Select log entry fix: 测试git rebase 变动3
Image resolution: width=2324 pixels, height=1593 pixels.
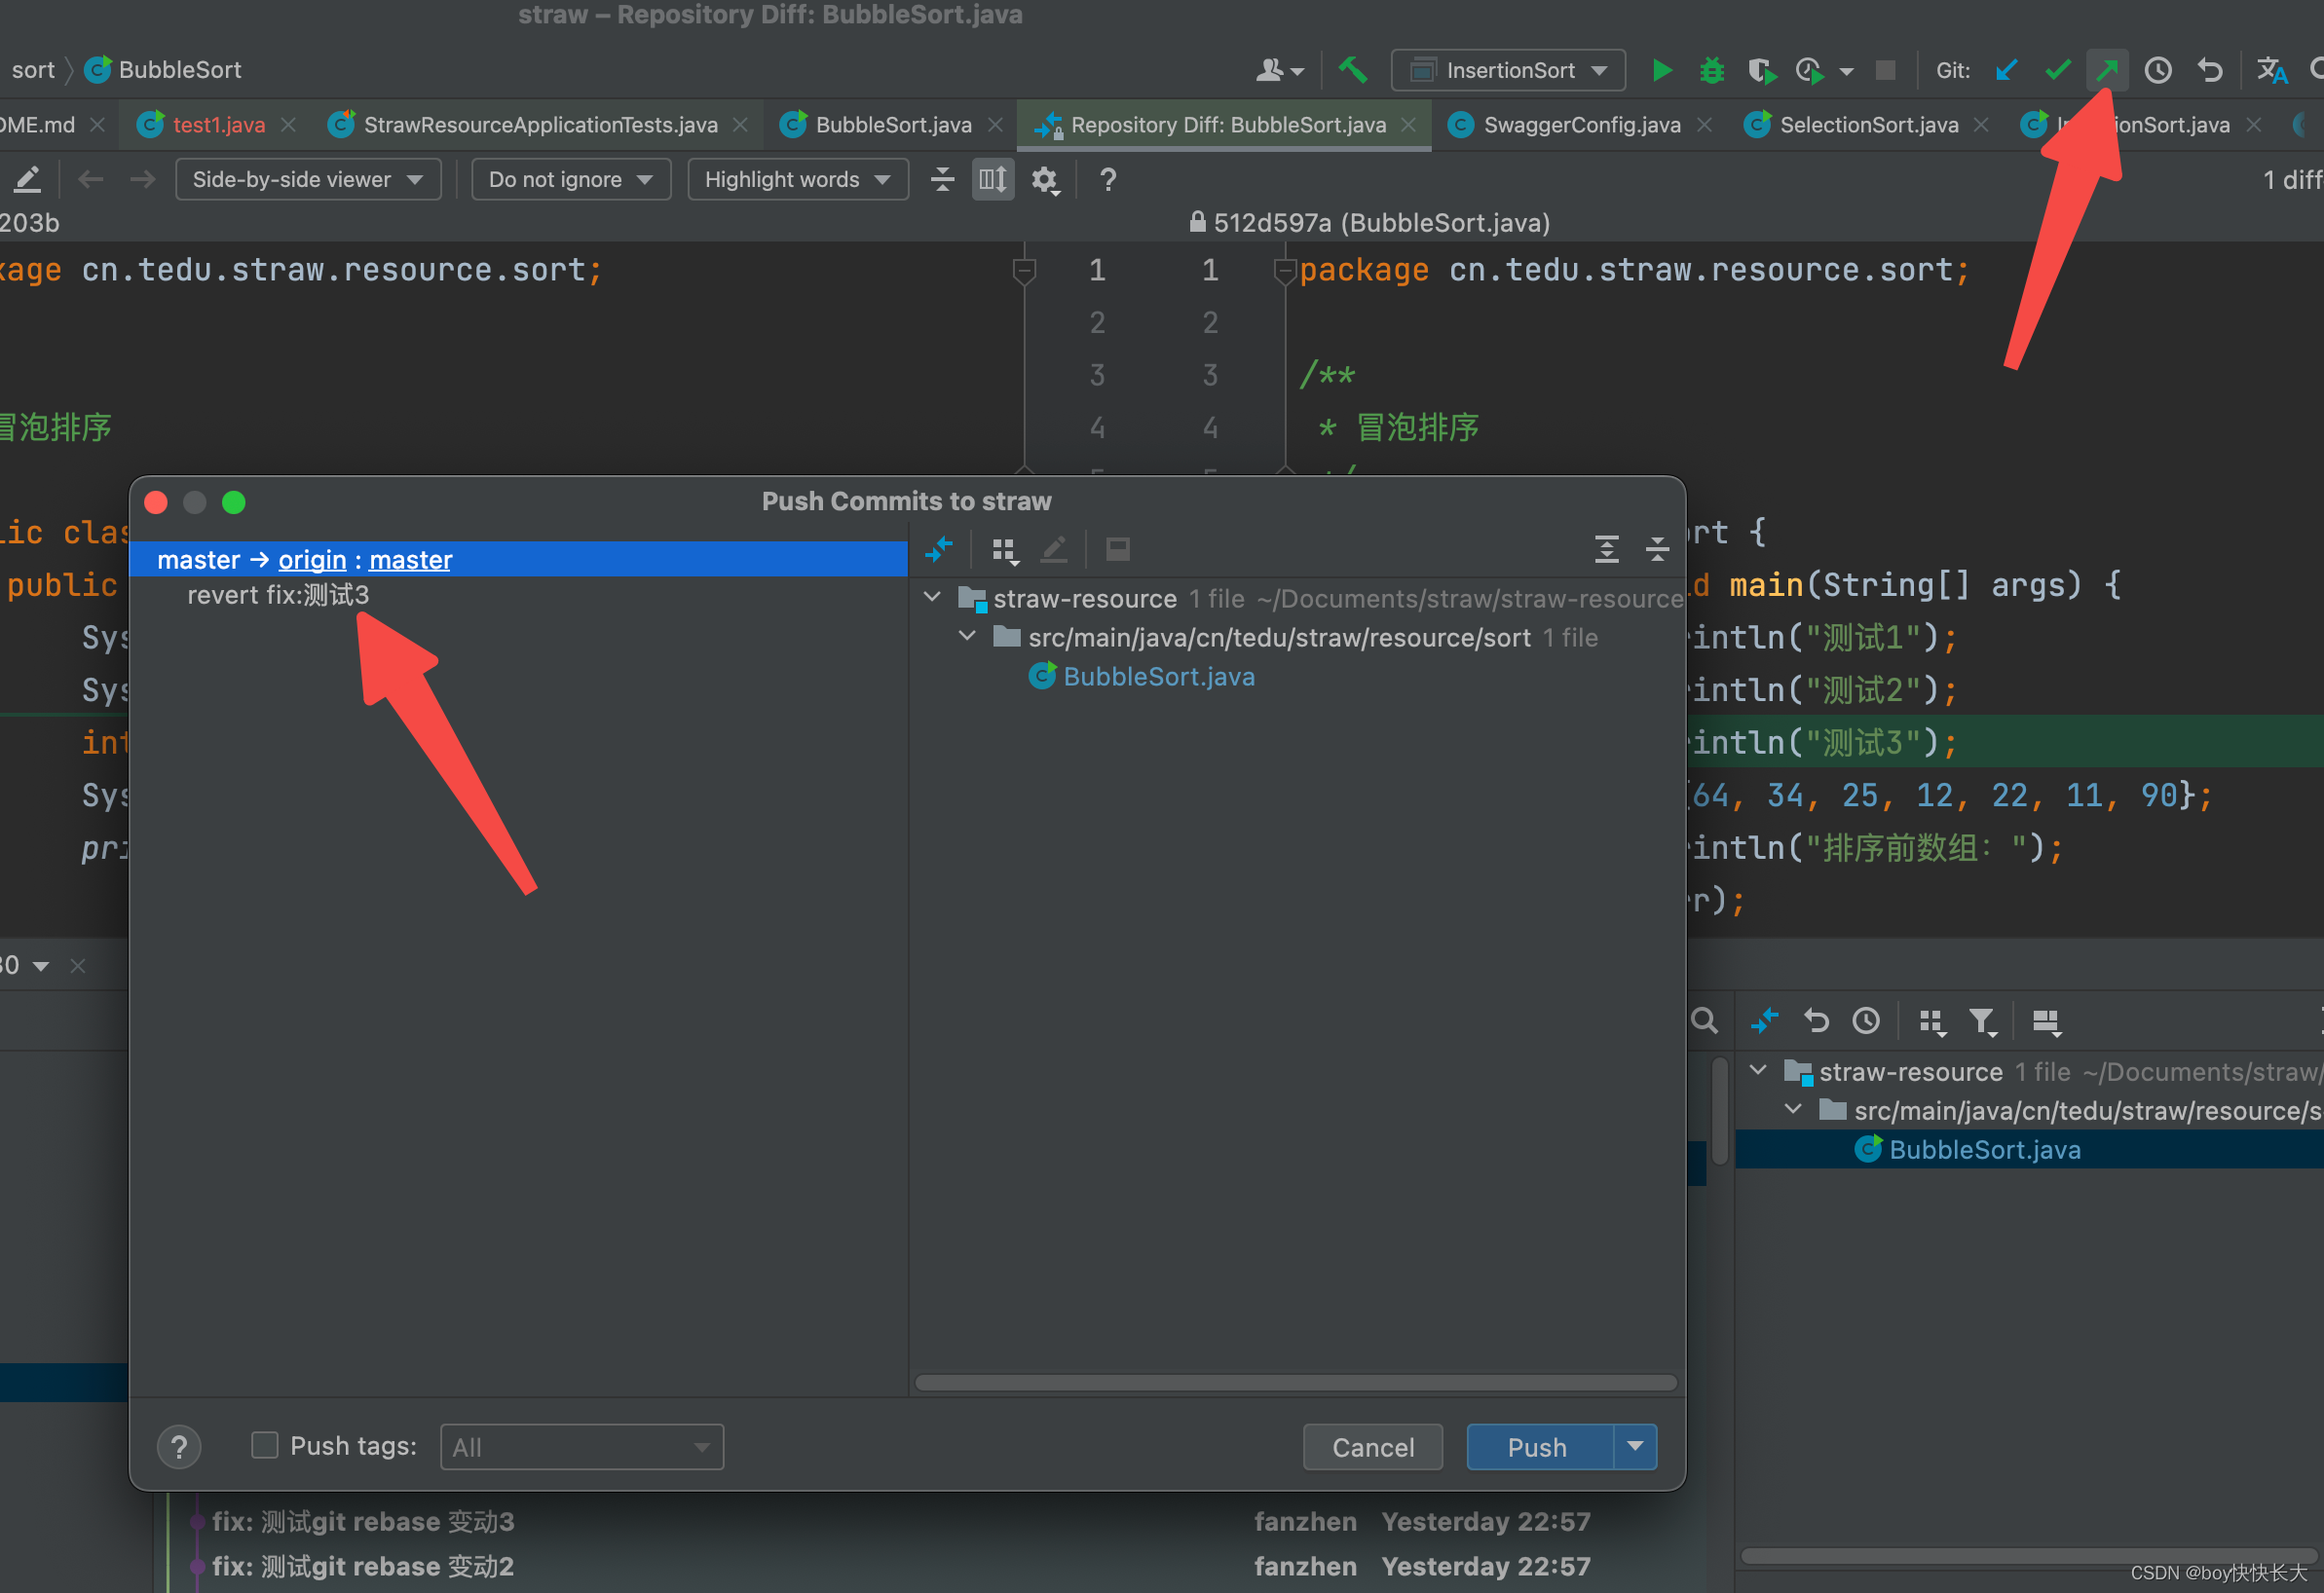pos(362,1521)
